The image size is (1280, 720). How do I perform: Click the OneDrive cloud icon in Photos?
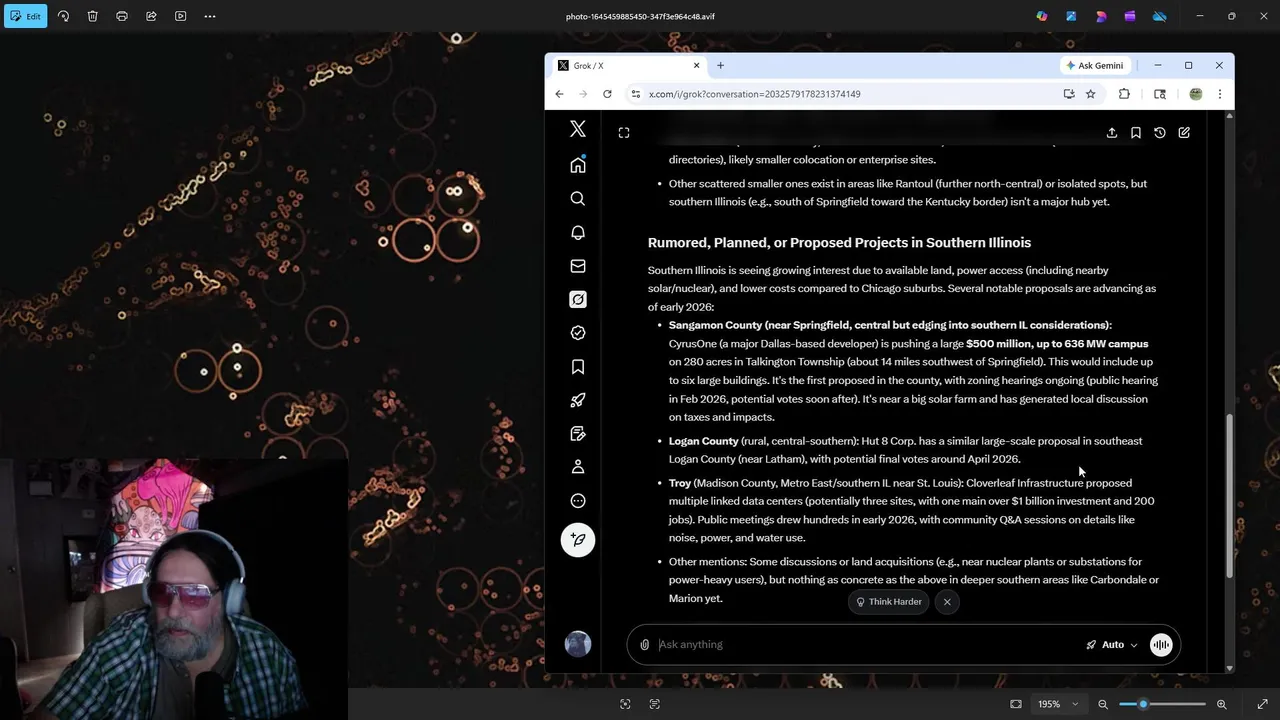(1160, 16)
